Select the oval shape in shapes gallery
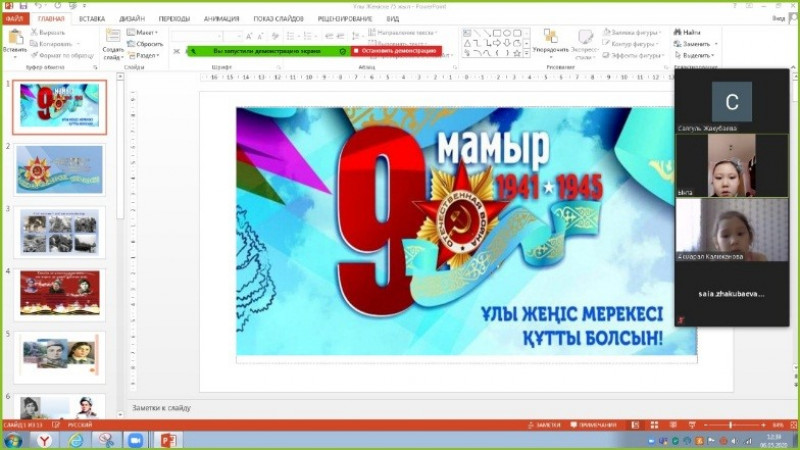 pos(507,33)
